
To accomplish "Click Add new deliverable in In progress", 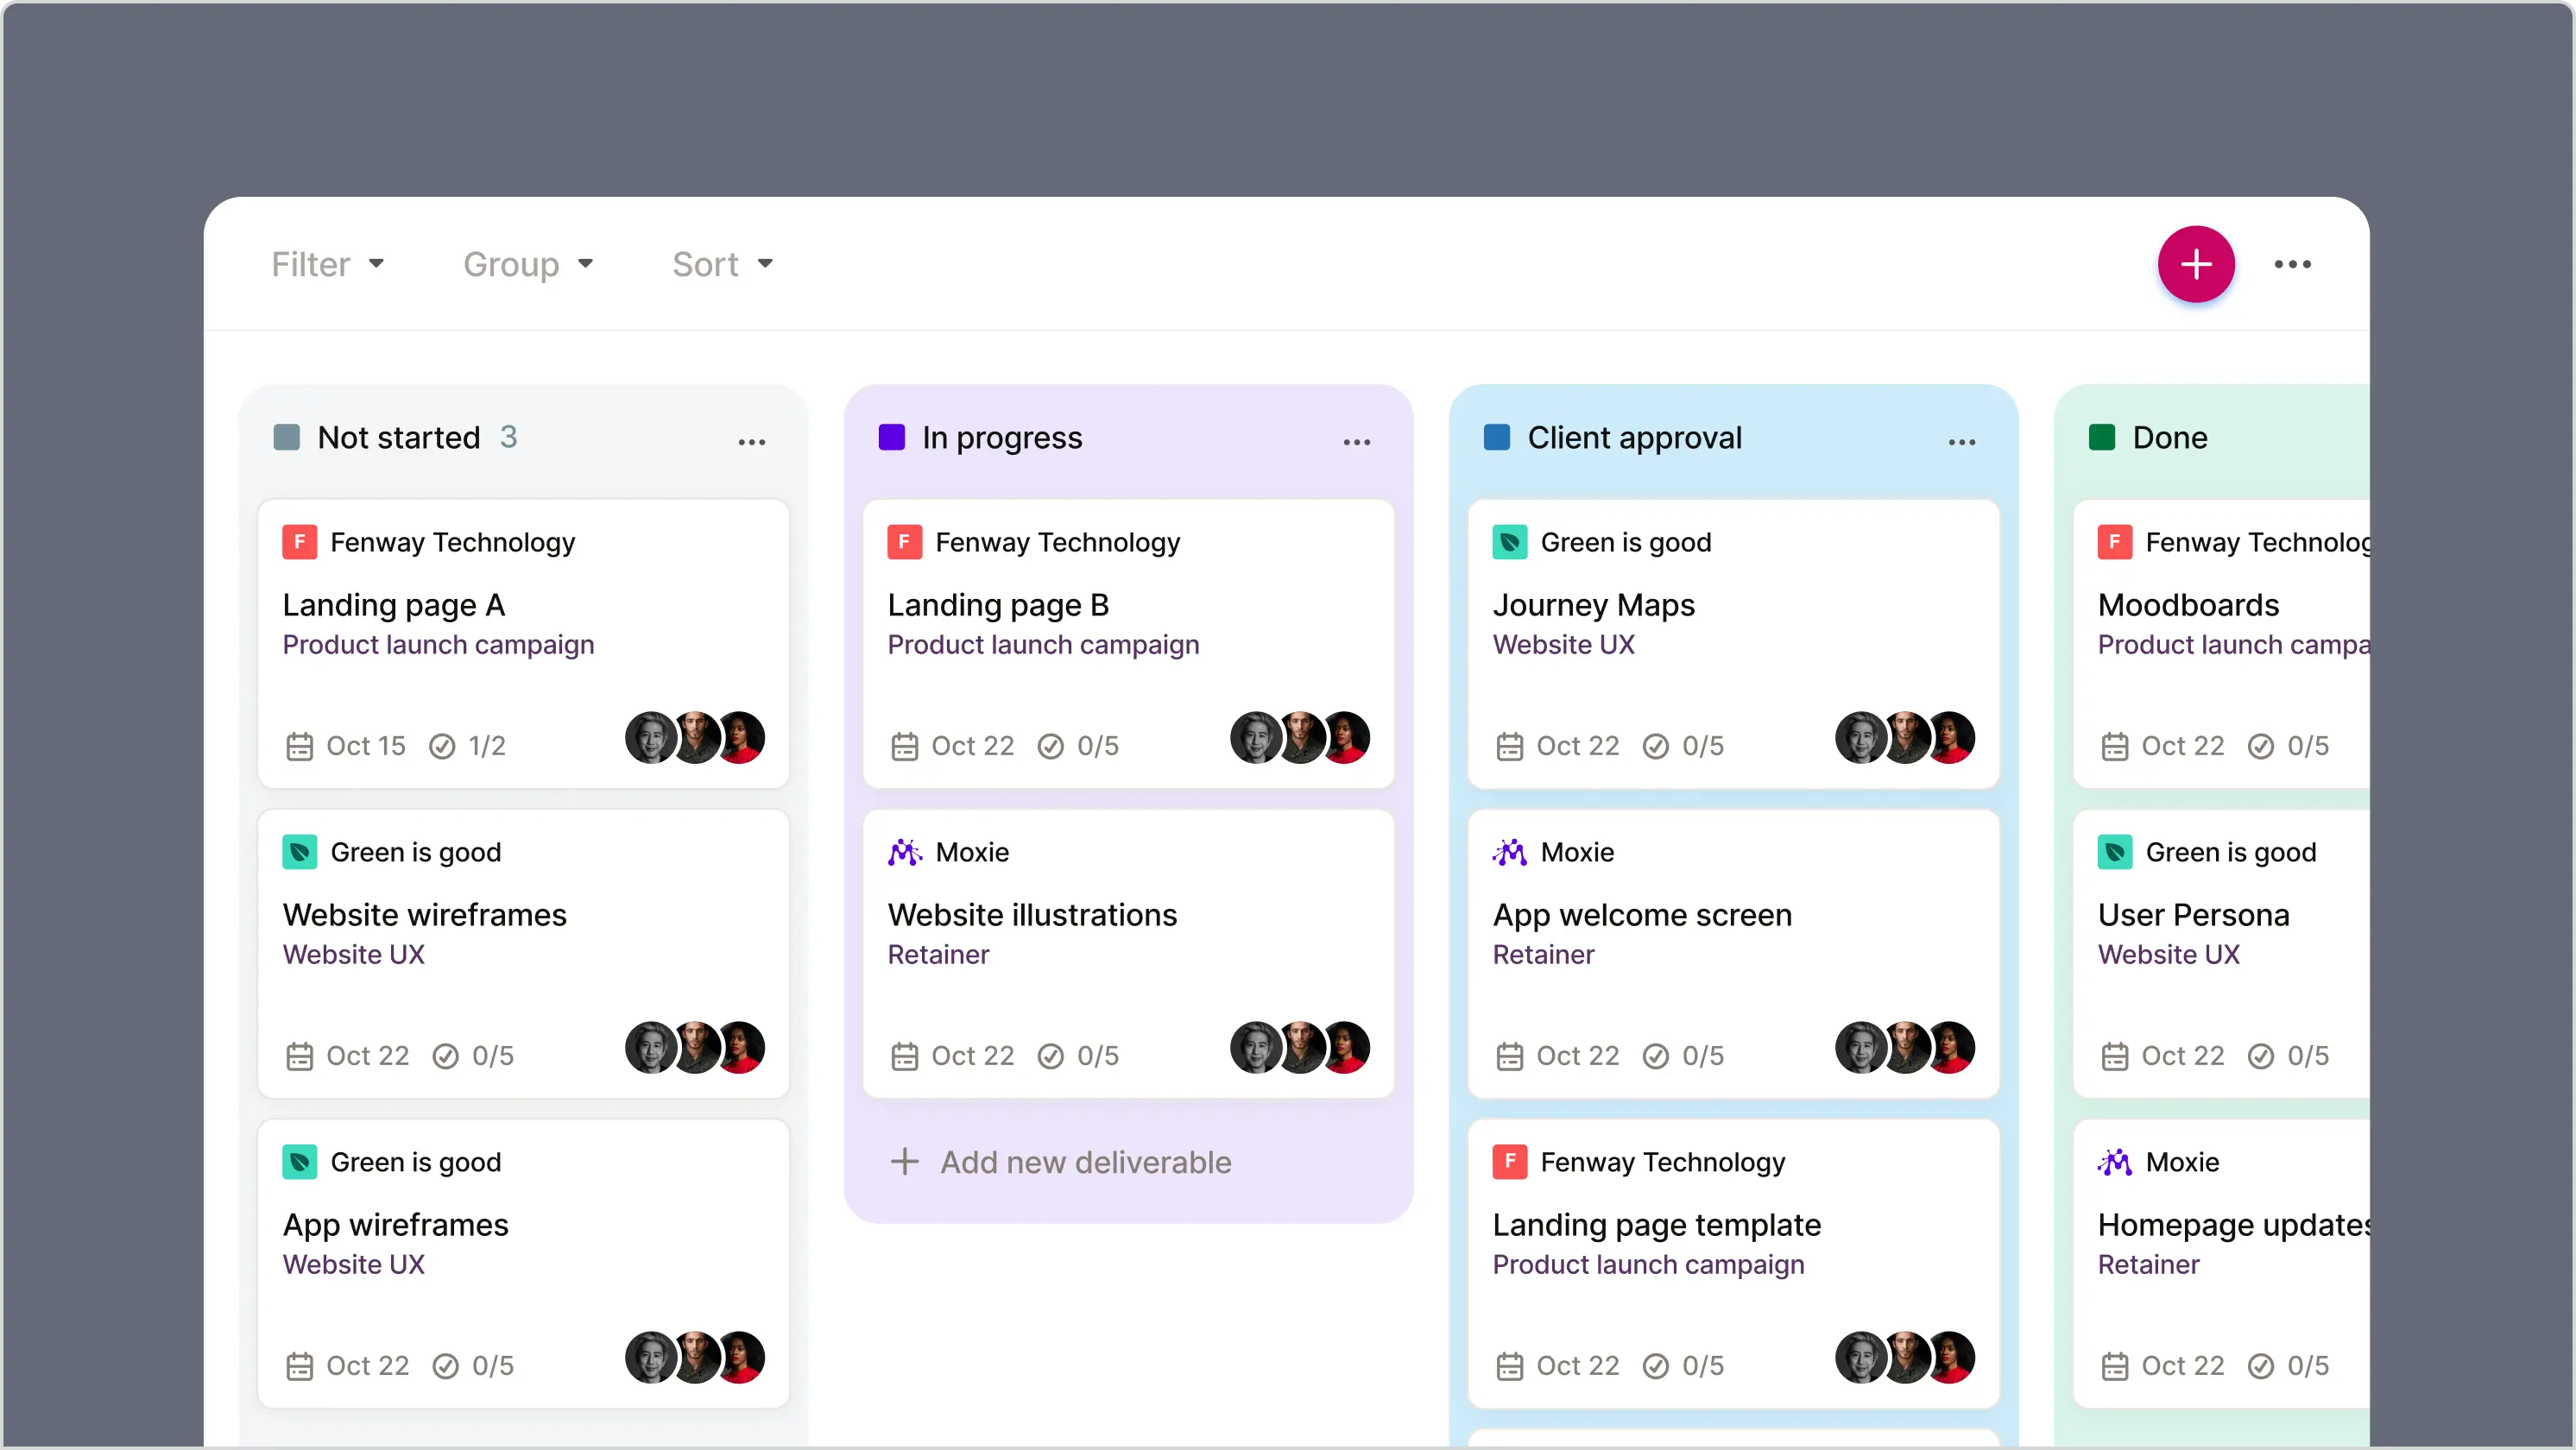I will tap(1060, 1161).
